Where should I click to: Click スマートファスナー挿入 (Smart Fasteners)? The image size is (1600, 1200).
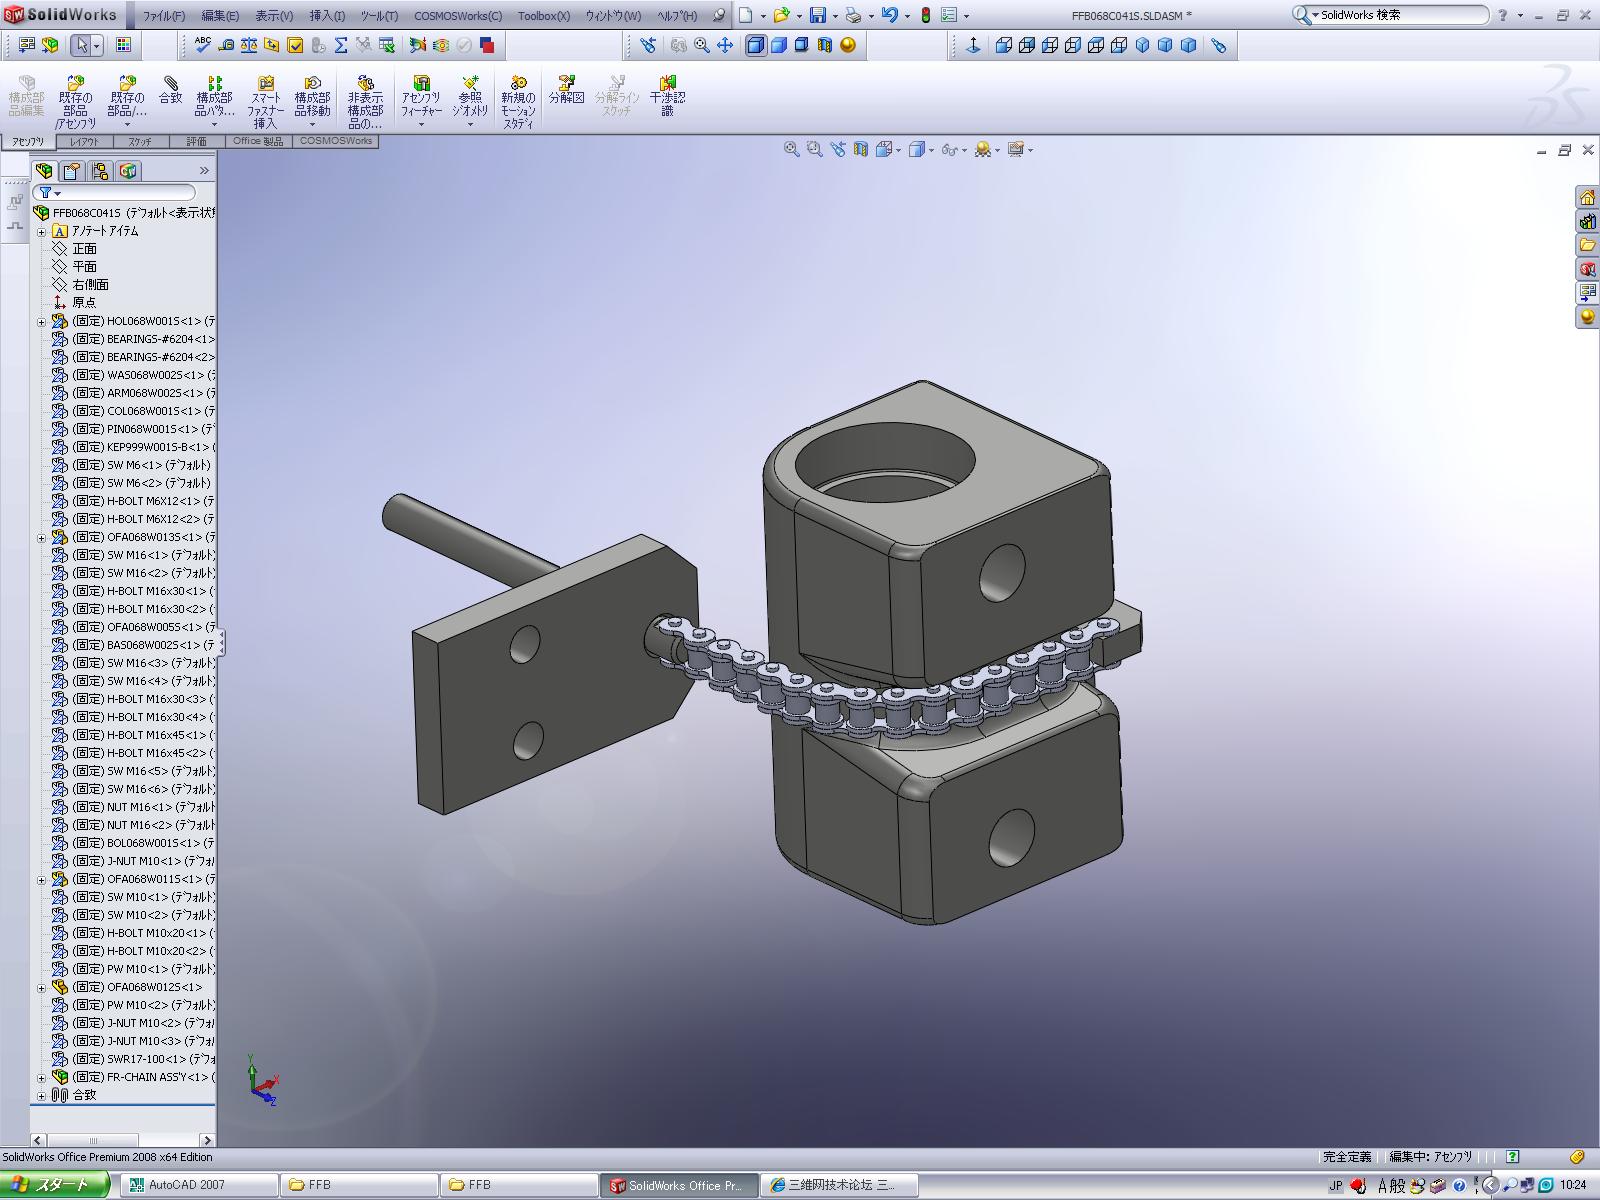pyautogui.click(x=265, y=102)
